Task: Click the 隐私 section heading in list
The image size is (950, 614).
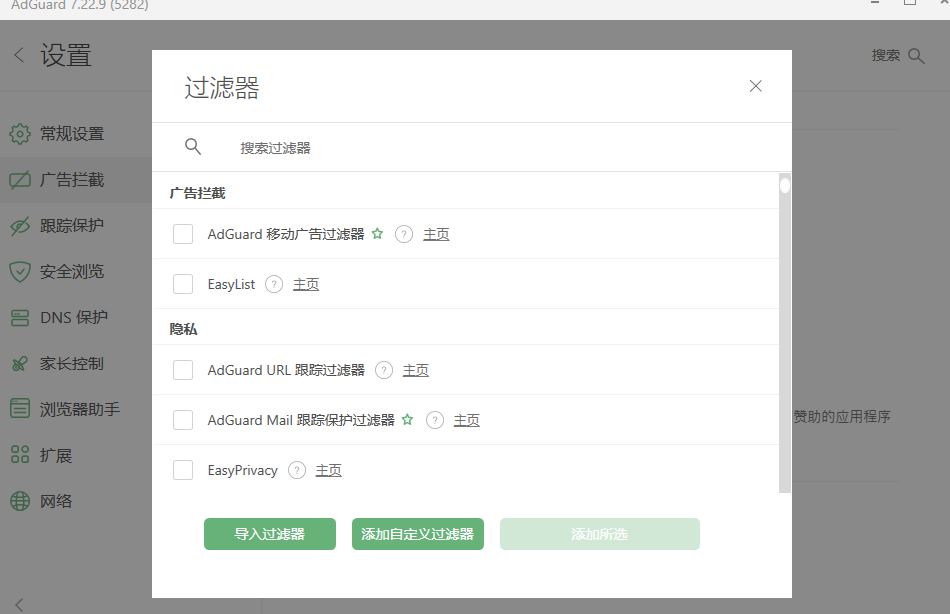Action: [x=184, y=329]
